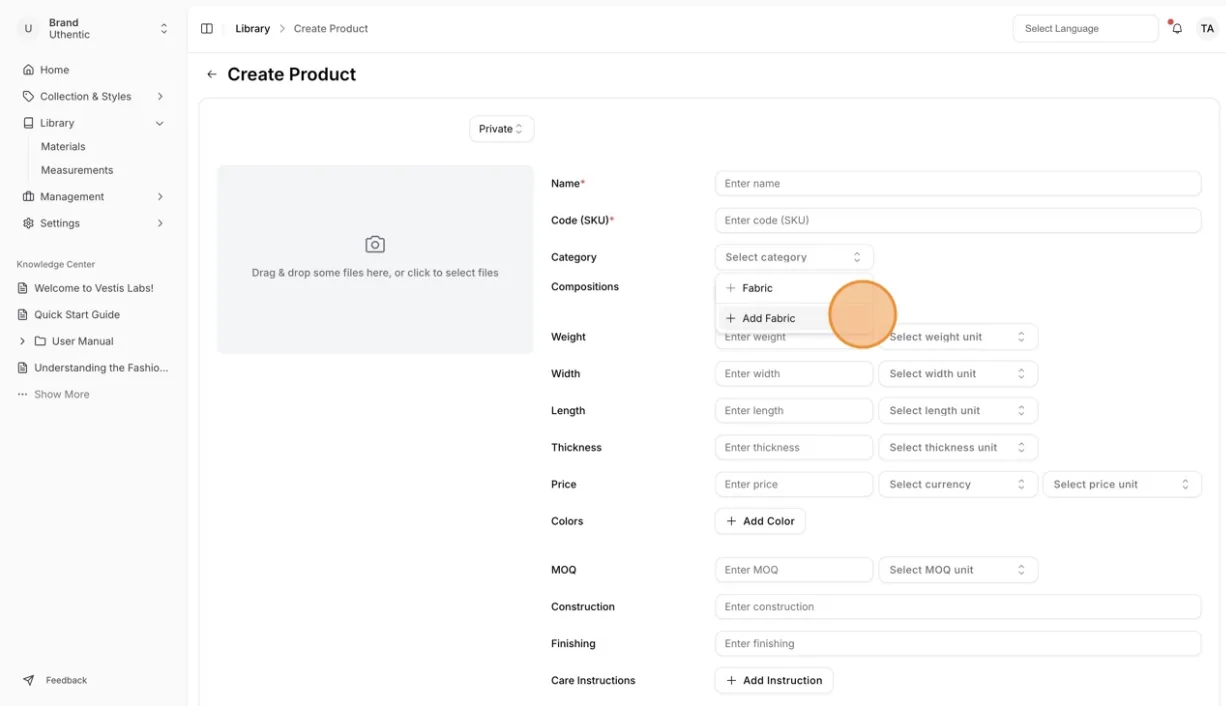
Task: Open Welcome to Vestis Labs link
Action: coord(94,288)
